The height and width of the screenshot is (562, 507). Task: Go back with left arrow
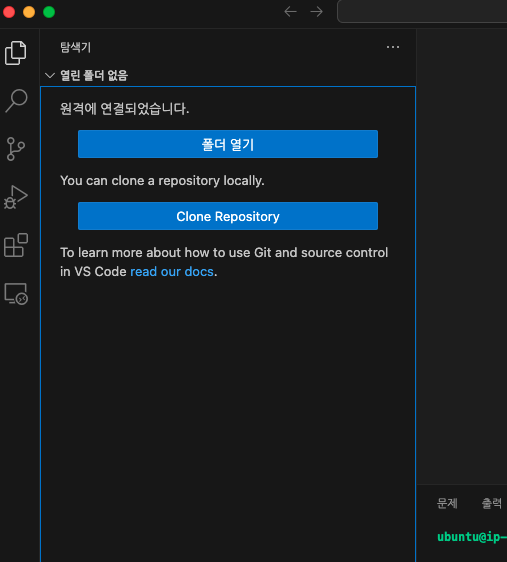[x=290, y=12]
